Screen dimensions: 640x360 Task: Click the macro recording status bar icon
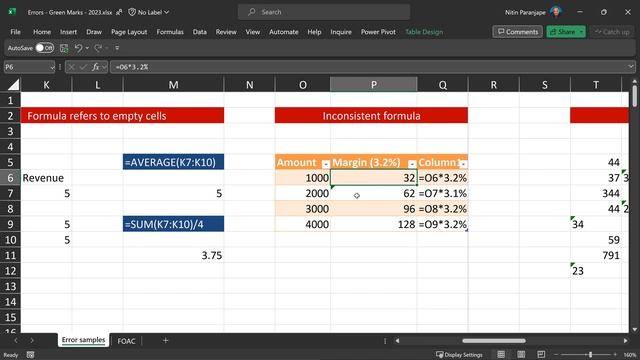(x=31, y=355)
